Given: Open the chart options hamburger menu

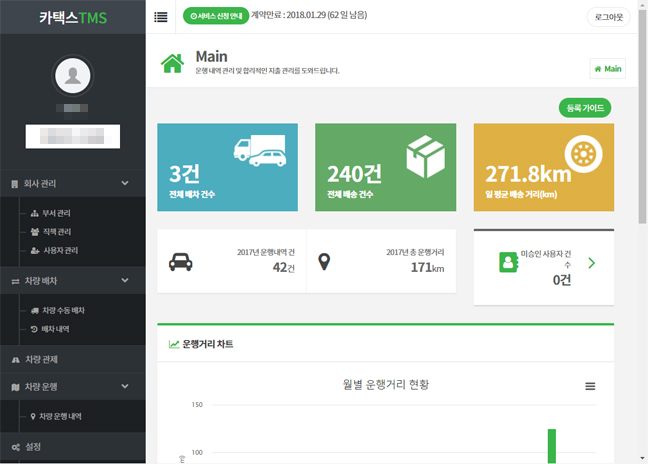Looking at the screenshot, I should (590, 386).
